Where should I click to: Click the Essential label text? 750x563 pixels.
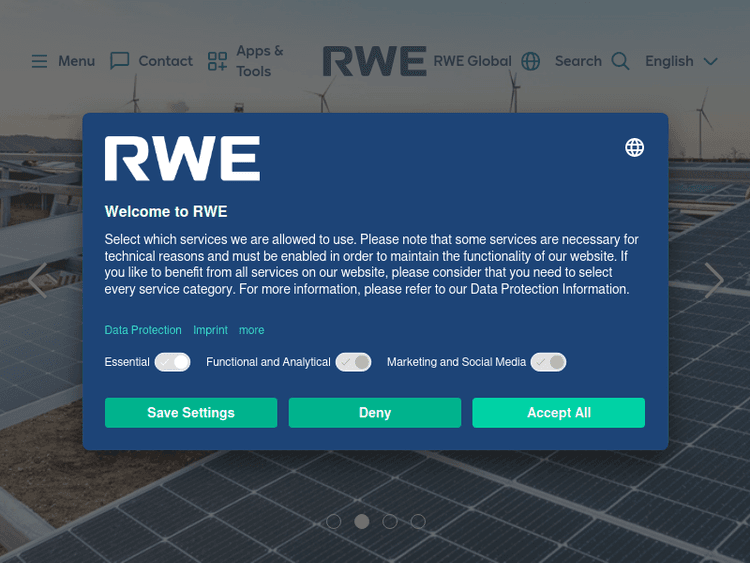(x=127, y=362)
